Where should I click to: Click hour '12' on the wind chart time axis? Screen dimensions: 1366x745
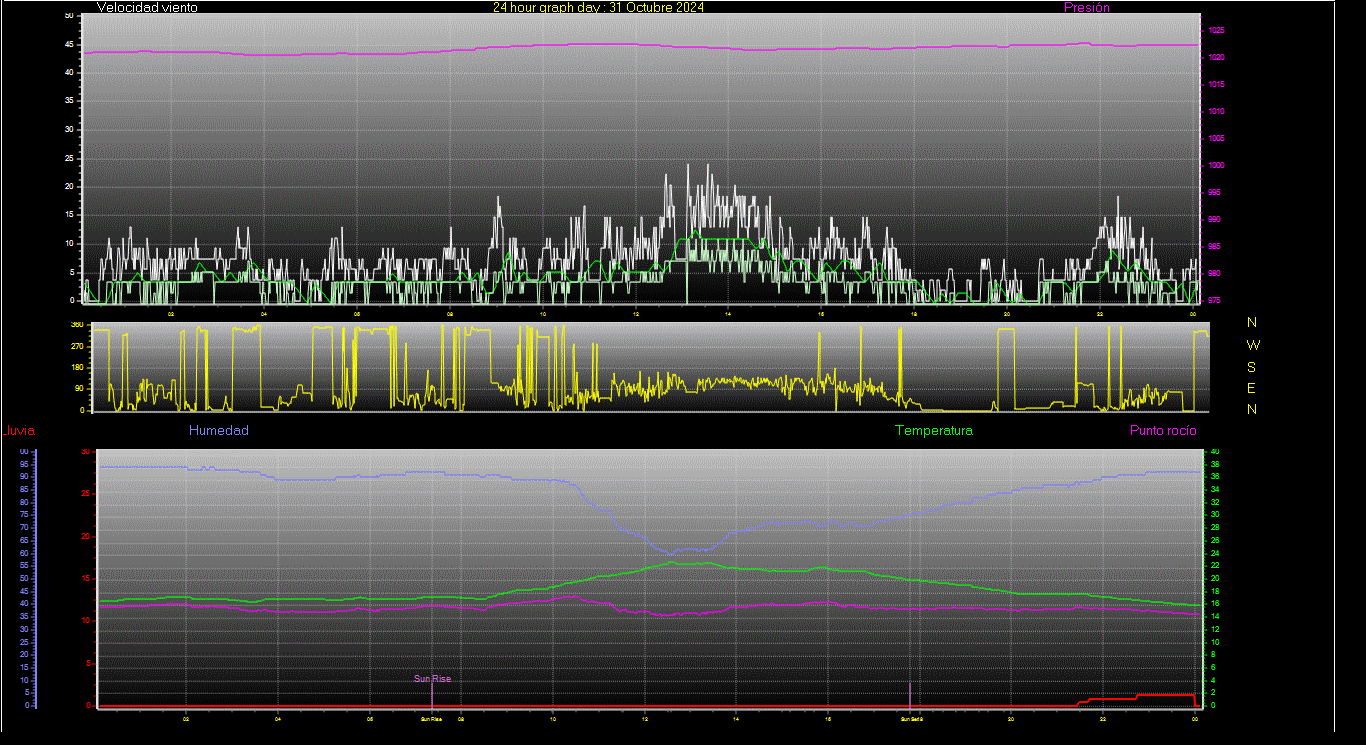point(636,314)
